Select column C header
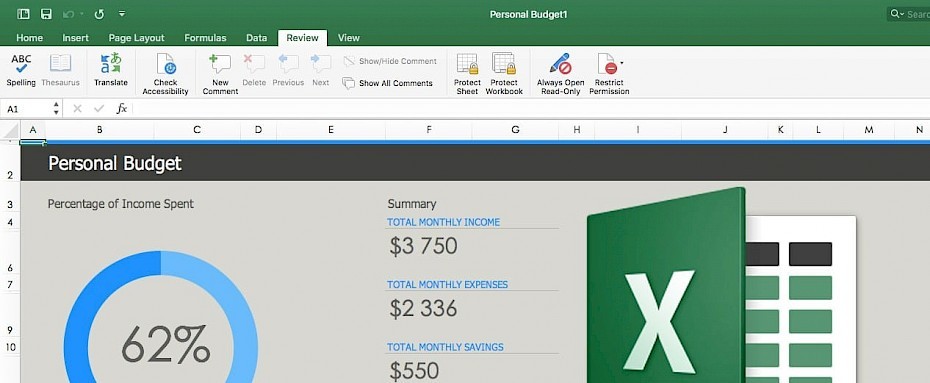This screenshot has width=930, height=383. (x=197, y=130)
